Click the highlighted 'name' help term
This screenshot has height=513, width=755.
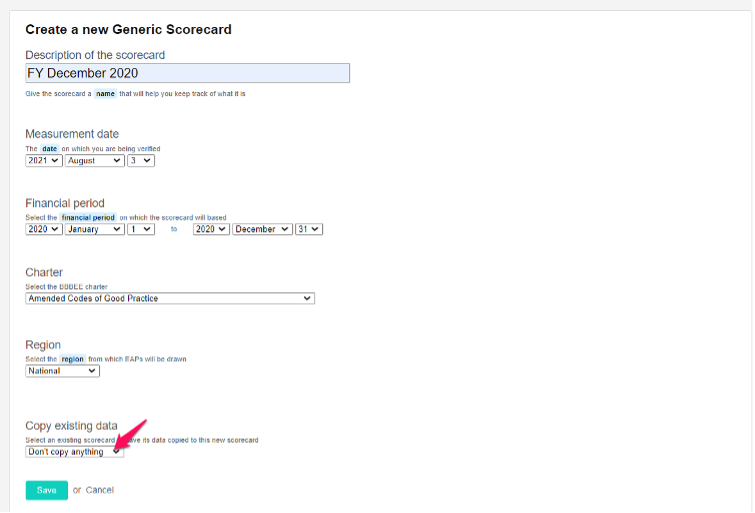click(105, 94)
